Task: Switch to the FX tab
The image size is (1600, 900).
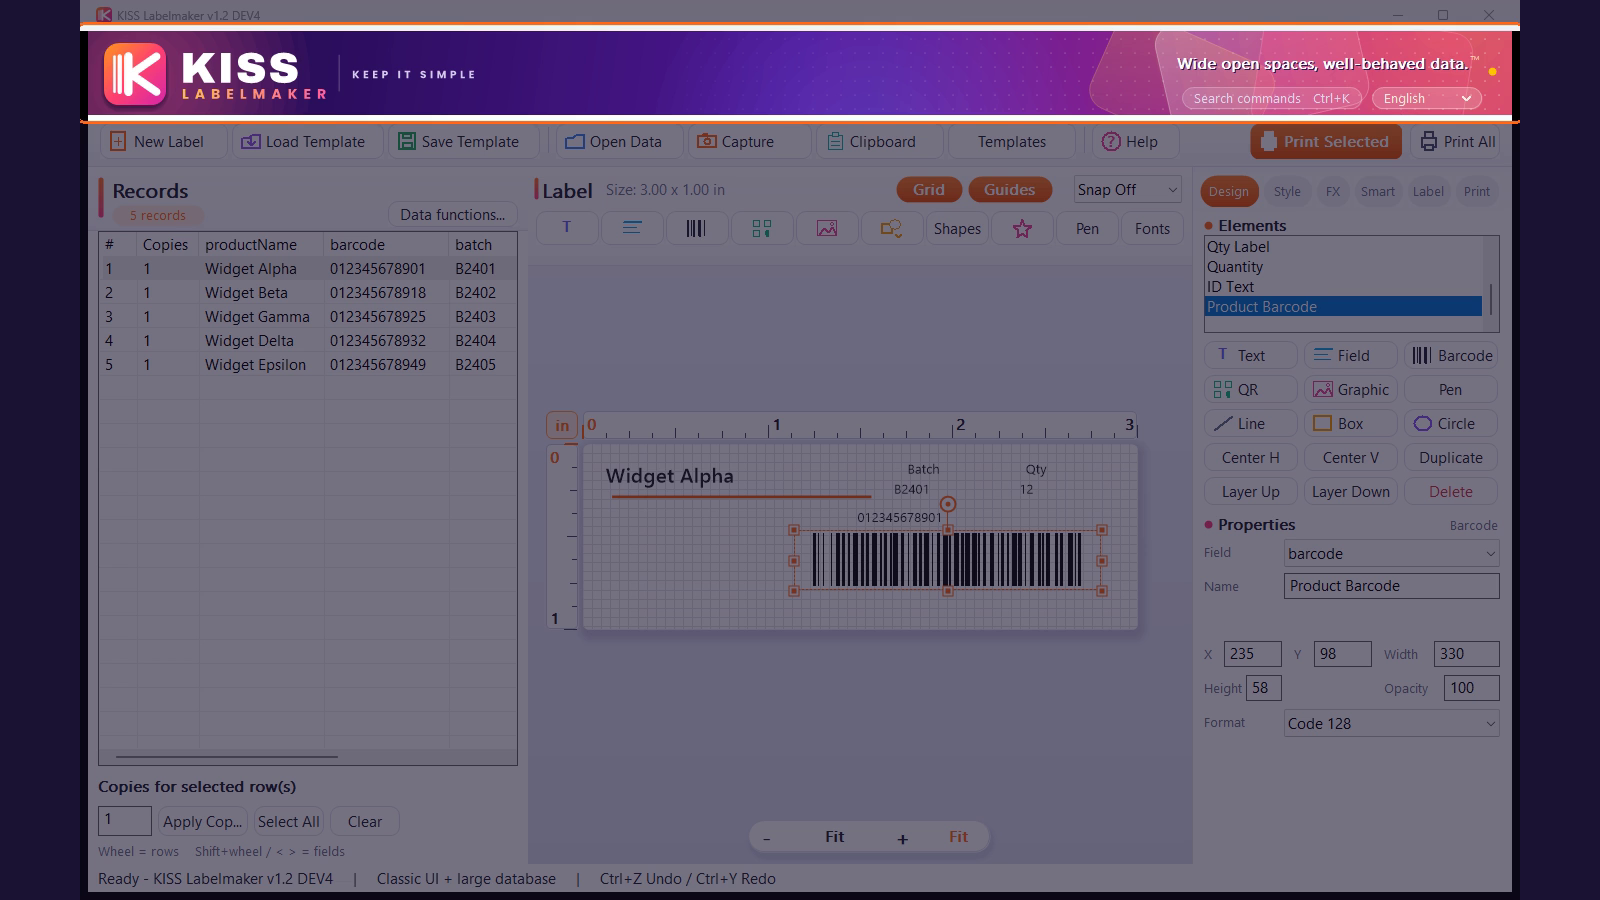Action: pyautogui.click(x=1333, y=192)
